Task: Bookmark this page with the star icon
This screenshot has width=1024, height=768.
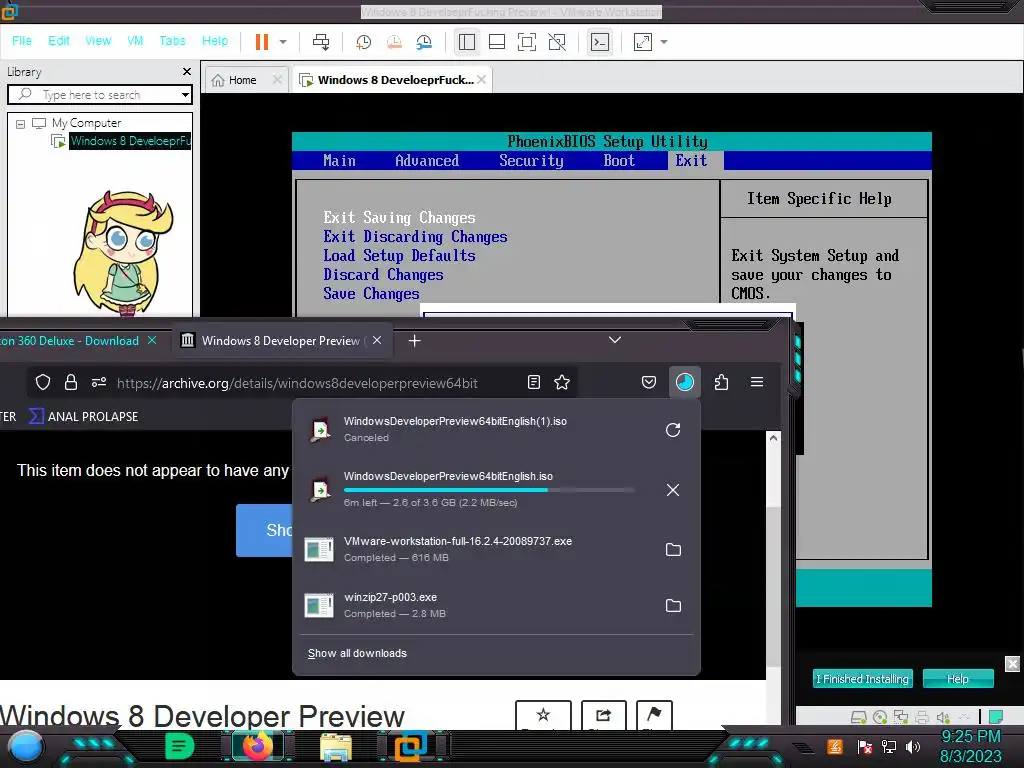Action: coord(562,382)
